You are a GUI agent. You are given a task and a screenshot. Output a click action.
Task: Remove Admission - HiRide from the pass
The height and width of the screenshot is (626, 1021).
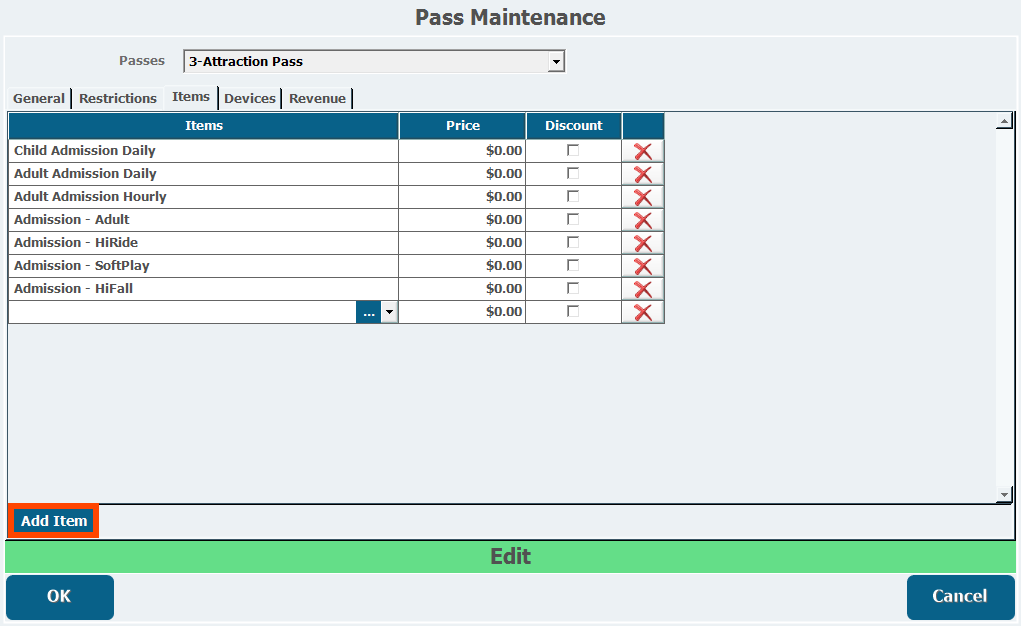click(x=643, y=243)
